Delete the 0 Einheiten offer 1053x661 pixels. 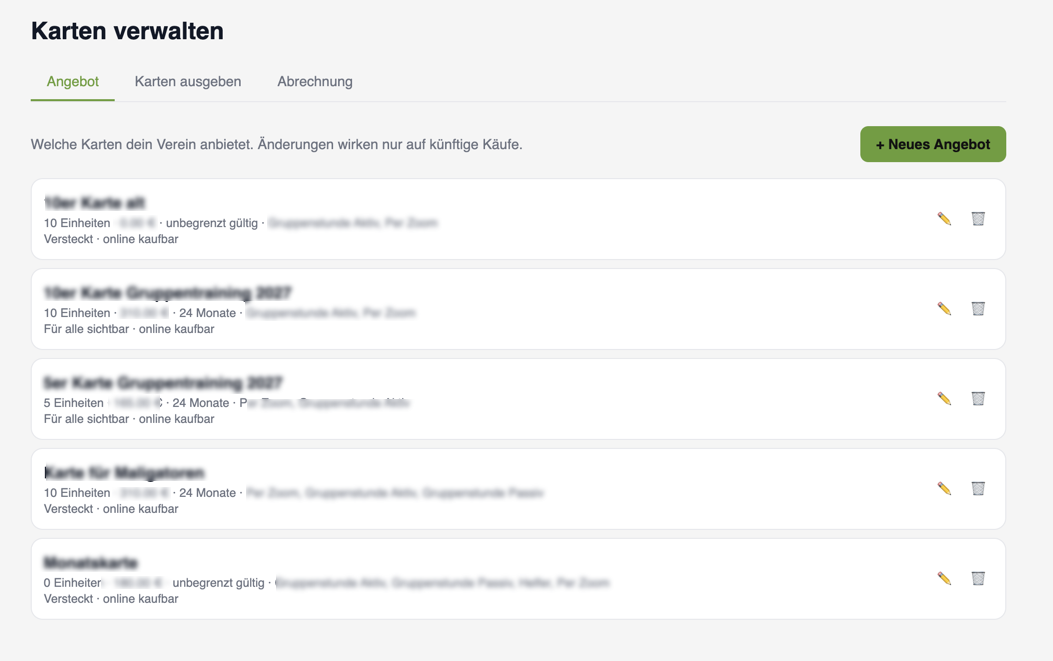pos(978,579)
